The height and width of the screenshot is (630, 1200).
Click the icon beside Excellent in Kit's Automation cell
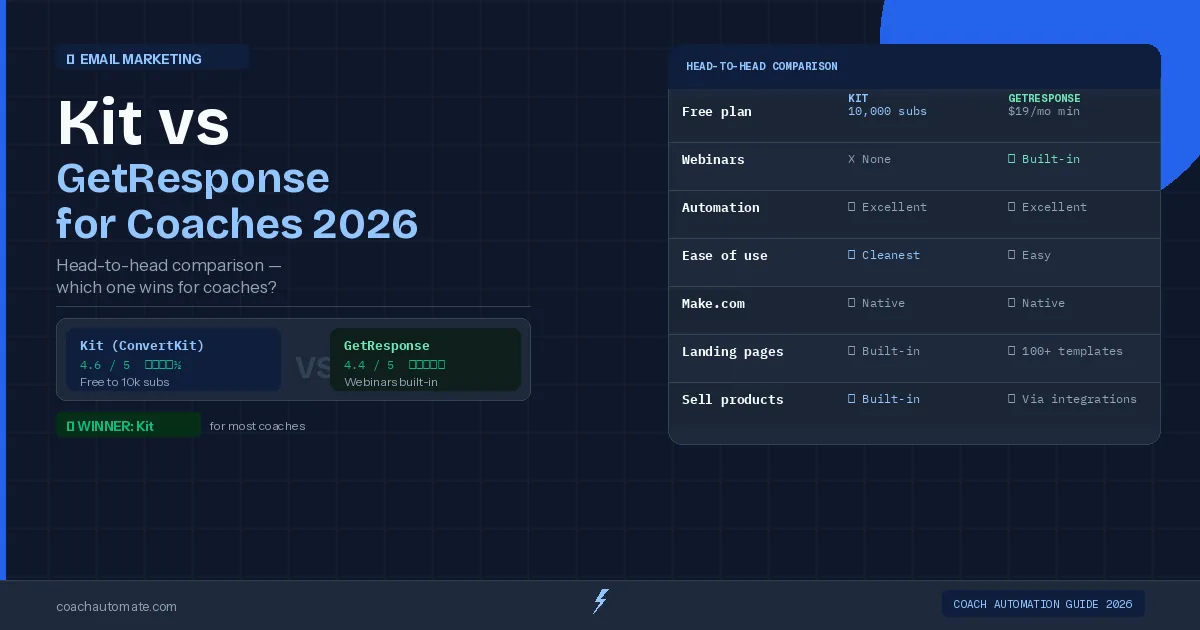click(x=851, y=207)
